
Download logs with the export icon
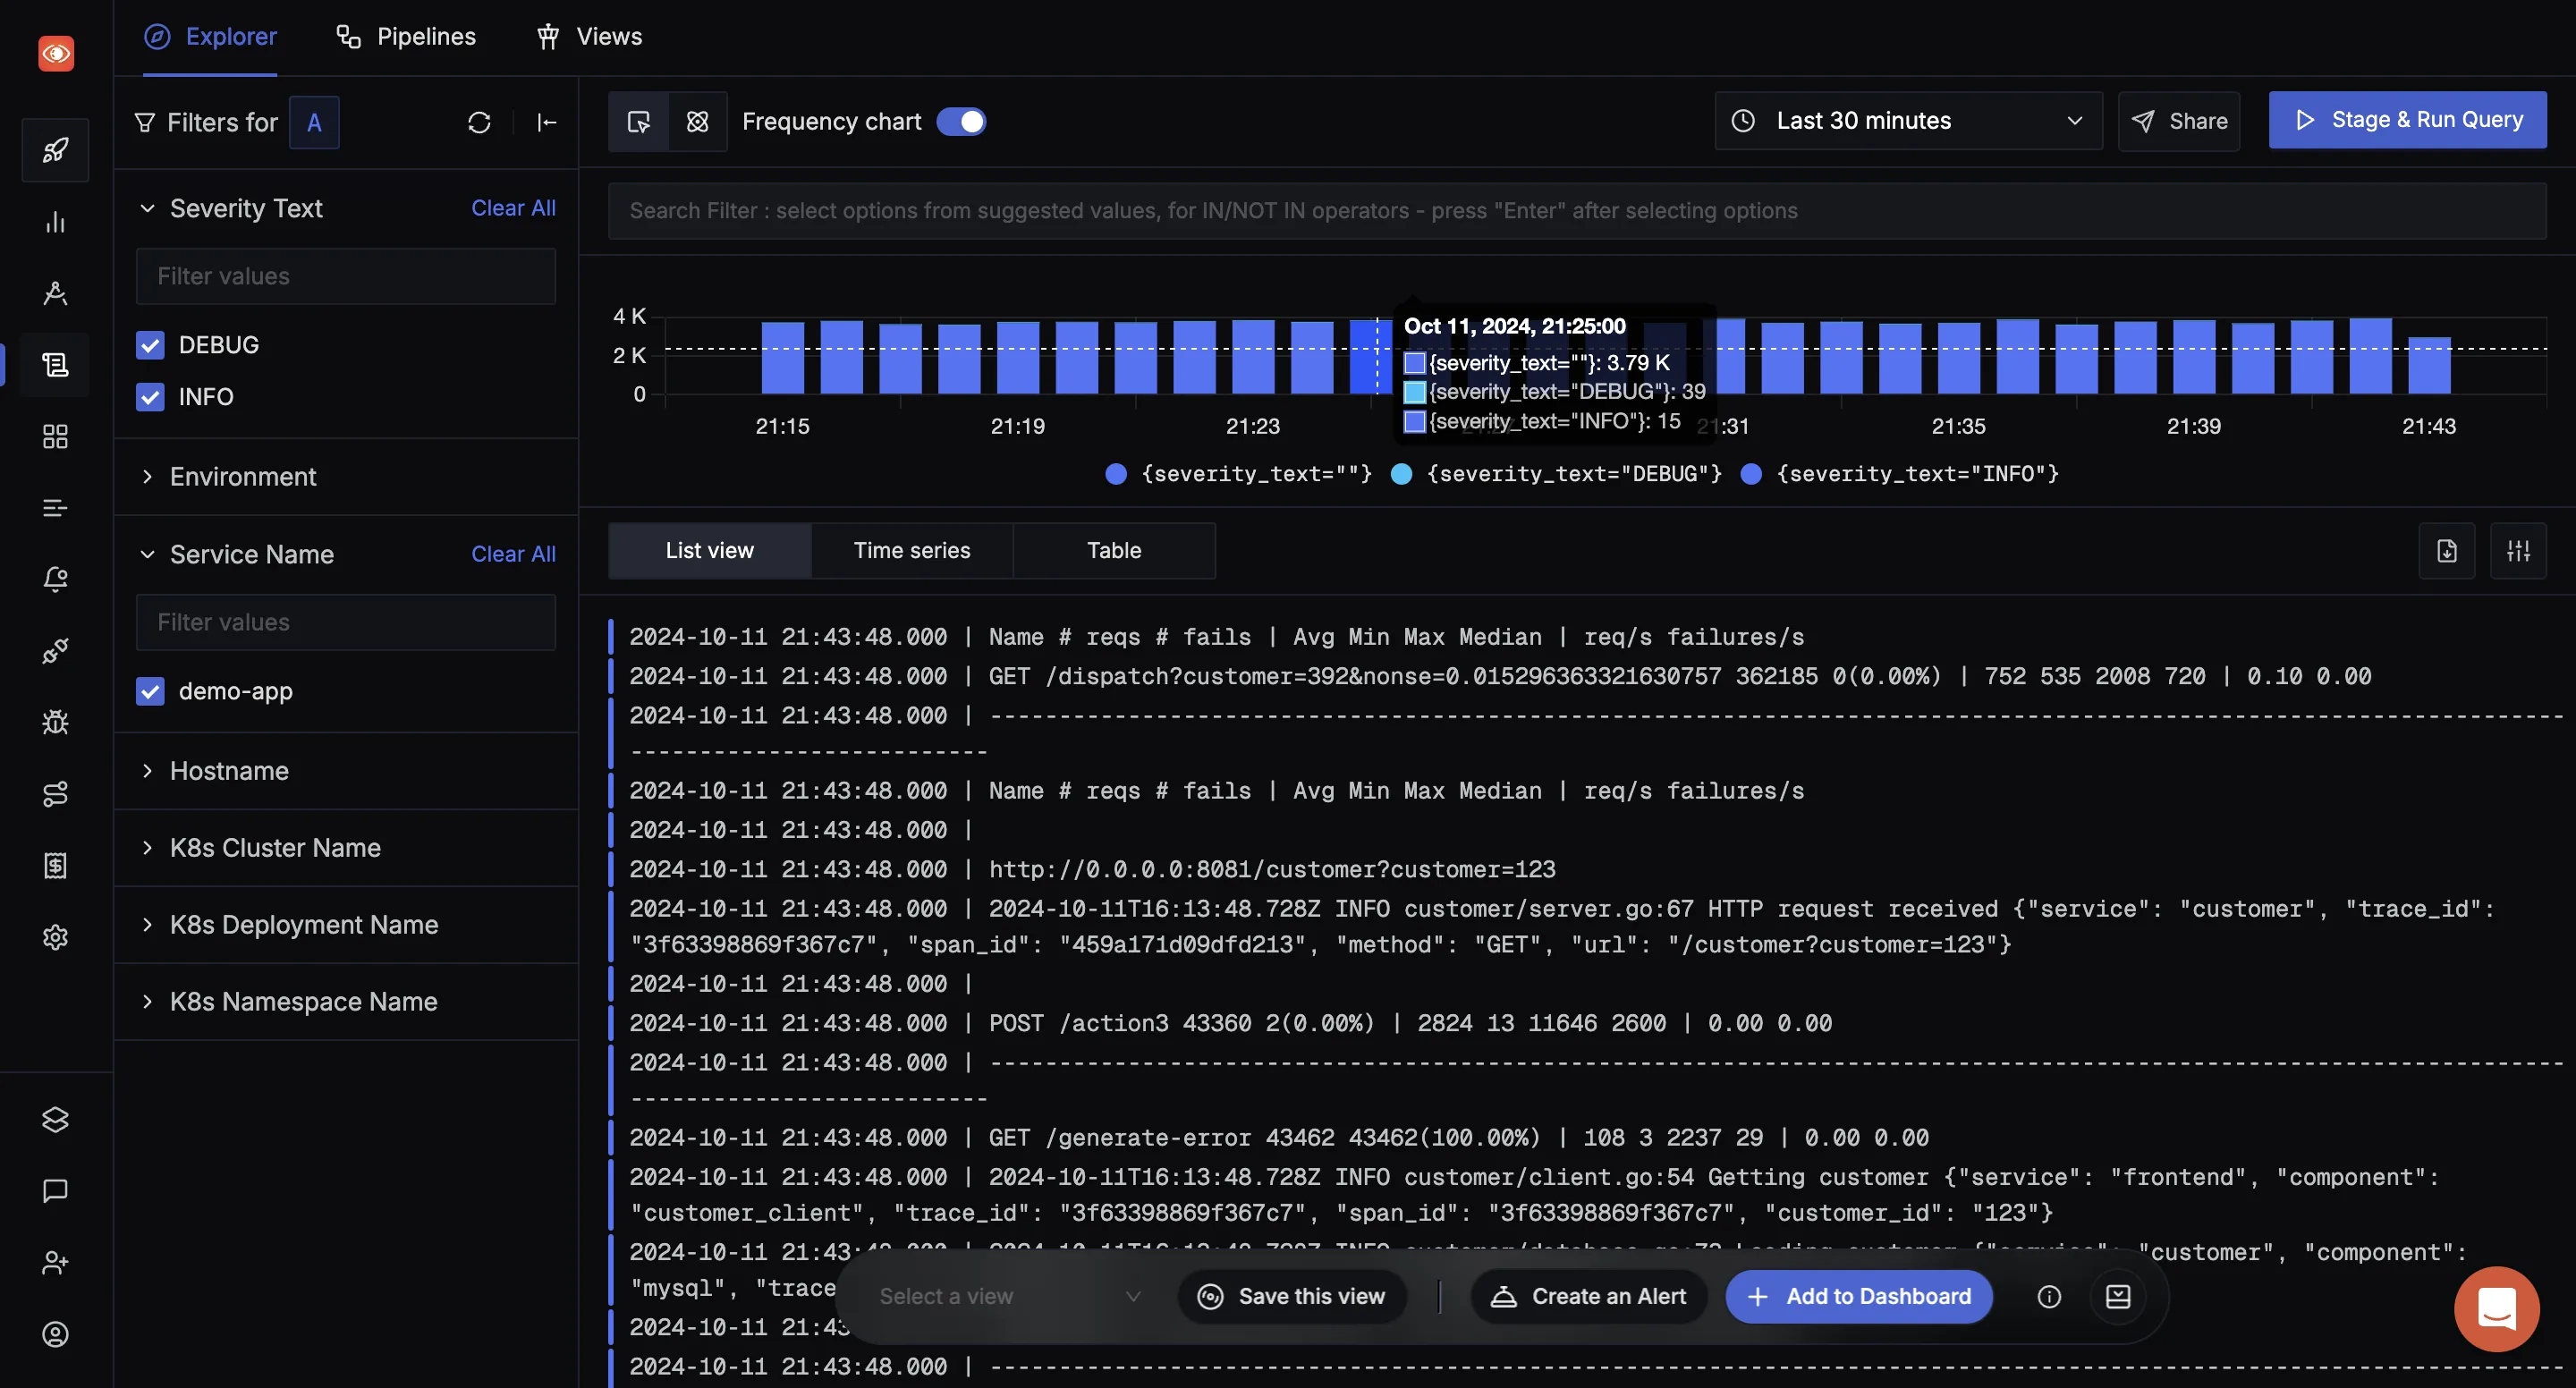(x=2447, y=551)
